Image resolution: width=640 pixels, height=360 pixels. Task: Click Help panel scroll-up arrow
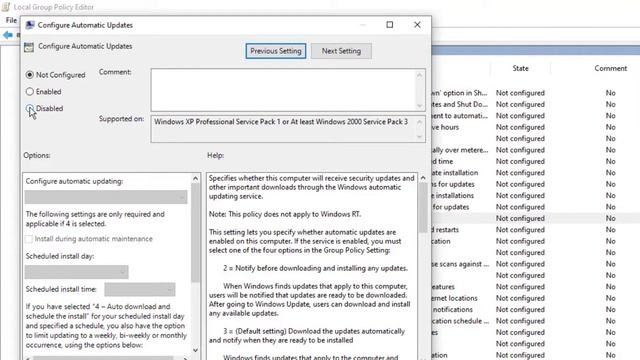pos(423,178)
